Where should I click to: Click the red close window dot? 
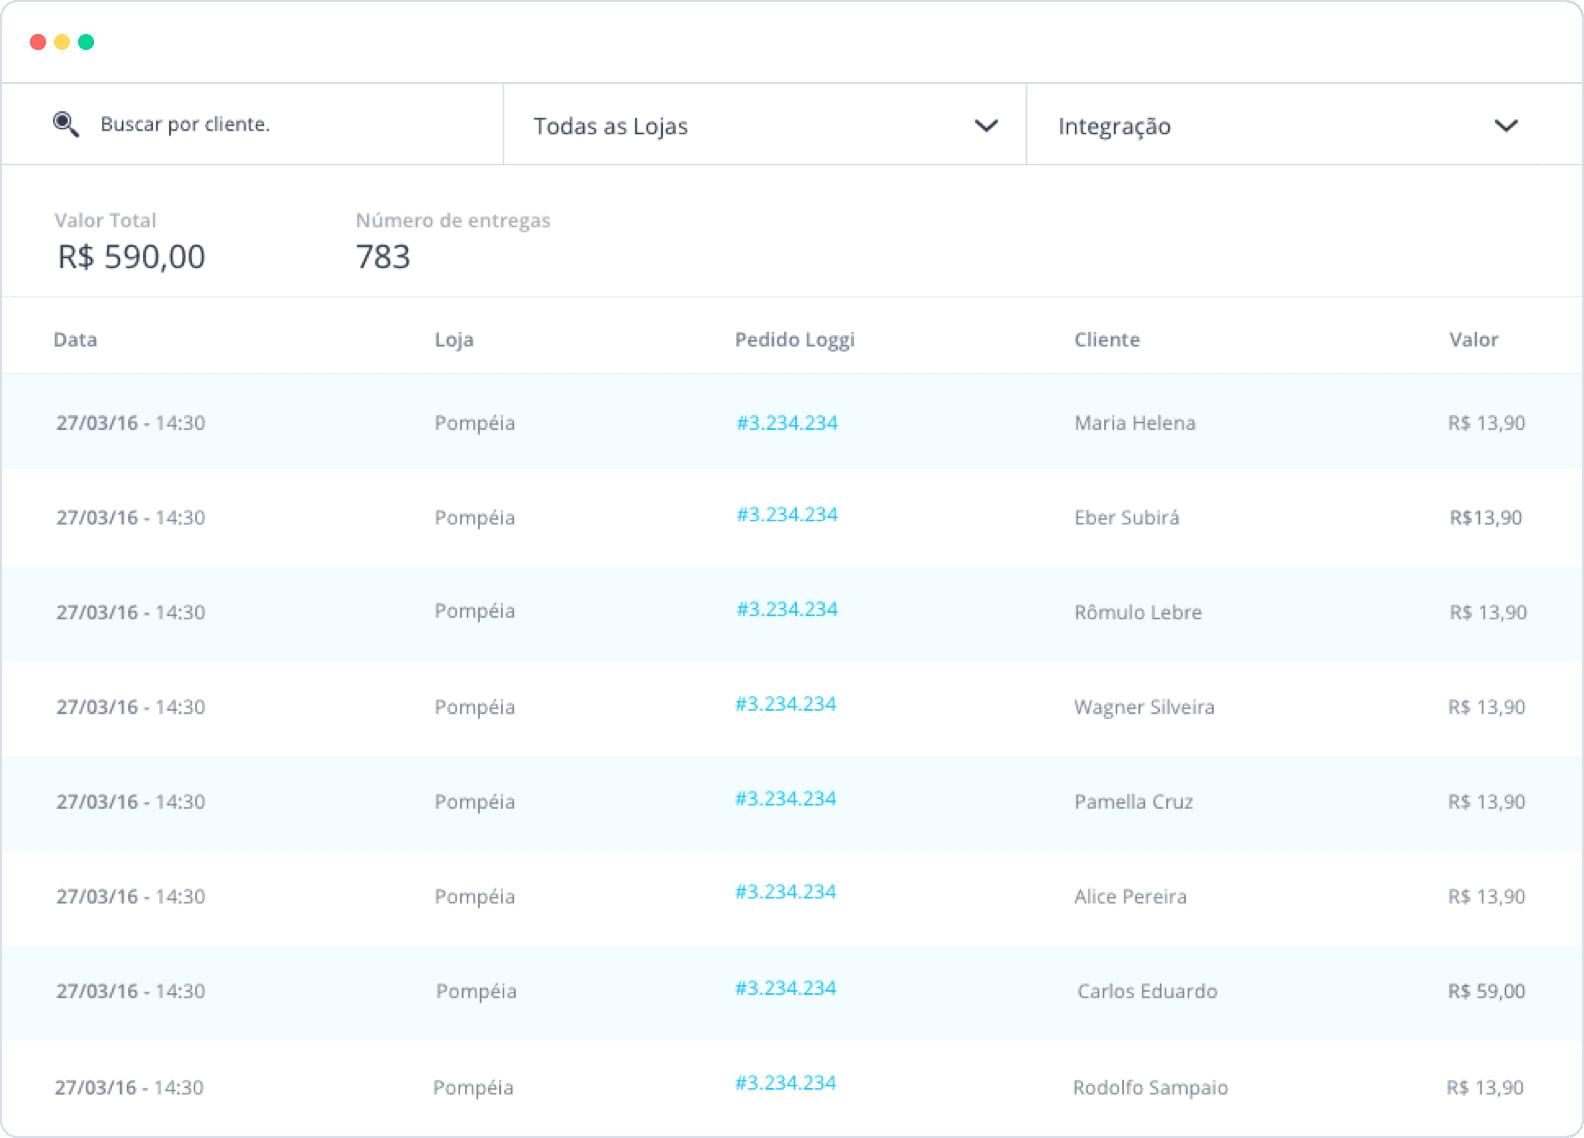(x=38, y=42)
